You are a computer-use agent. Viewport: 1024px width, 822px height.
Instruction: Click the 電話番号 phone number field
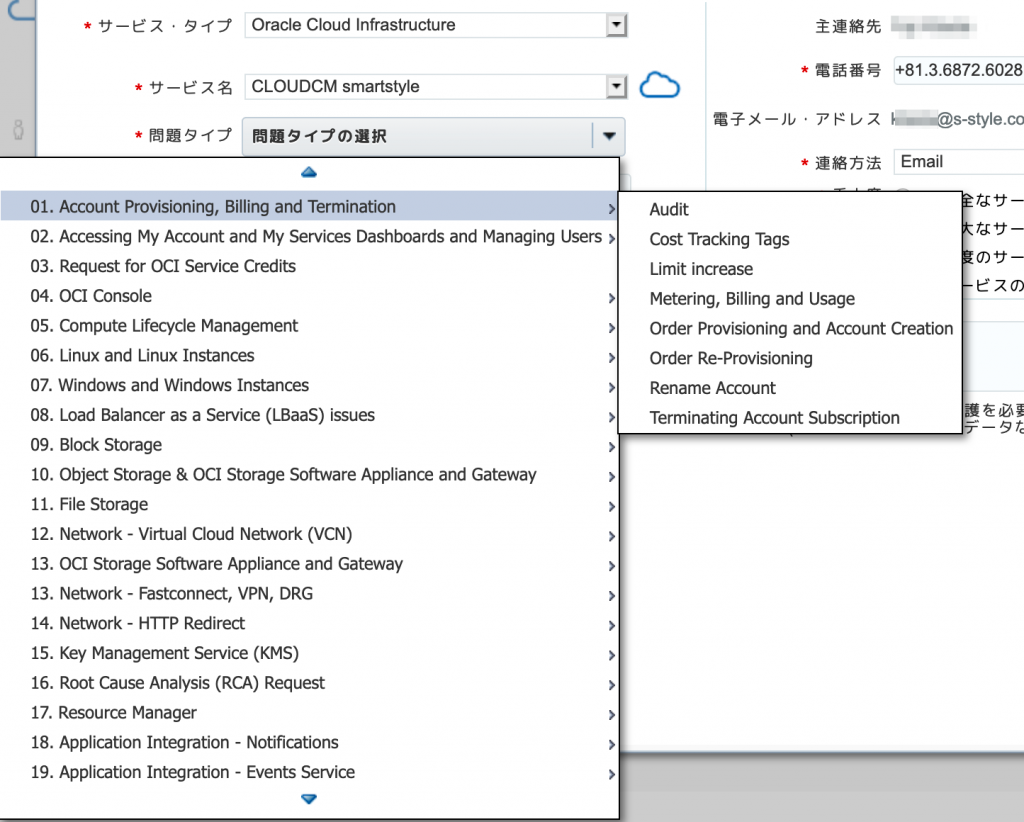click(958, 70)
